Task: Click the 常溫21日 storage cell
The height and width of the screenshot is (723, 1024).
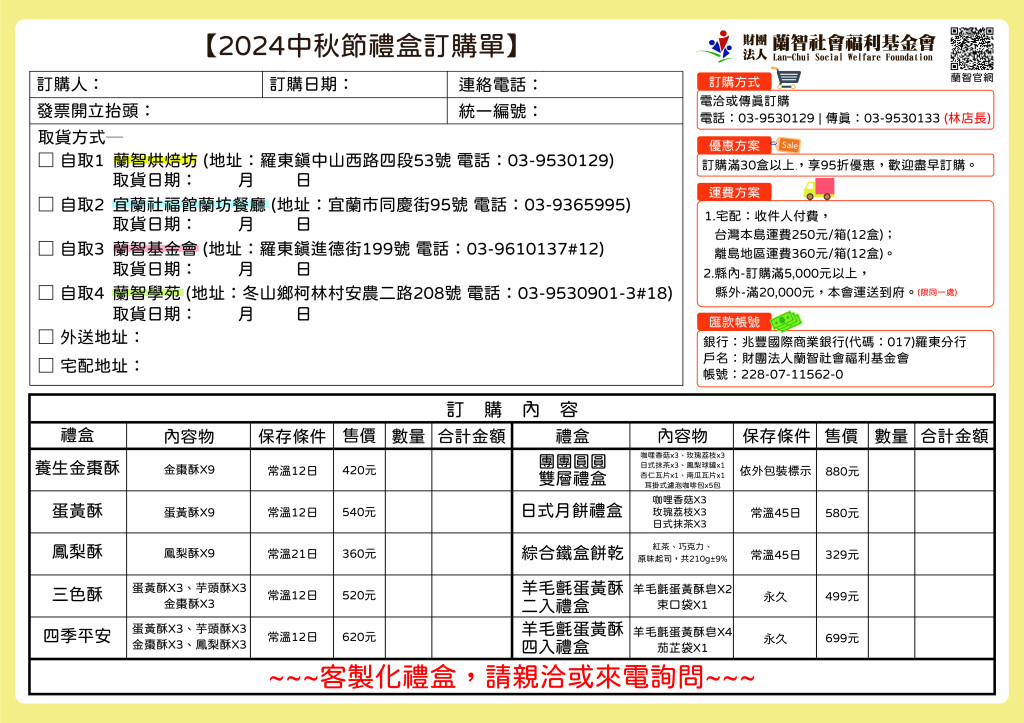Action: tap(292, 553)
